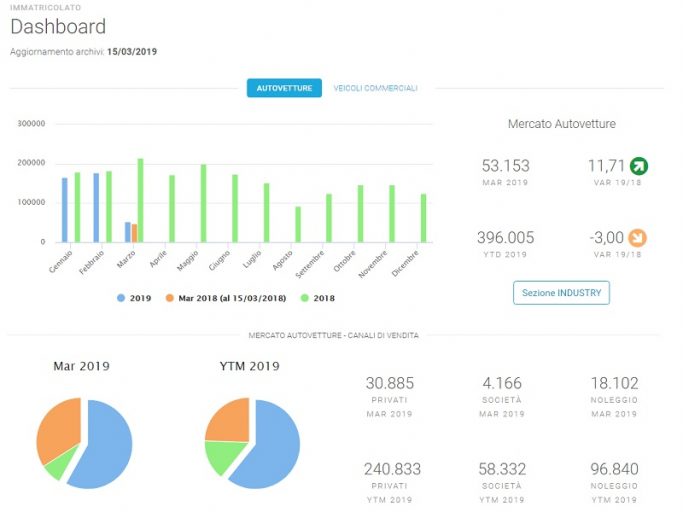Click the green Maggio 2018 bar

tap(203, 203)
